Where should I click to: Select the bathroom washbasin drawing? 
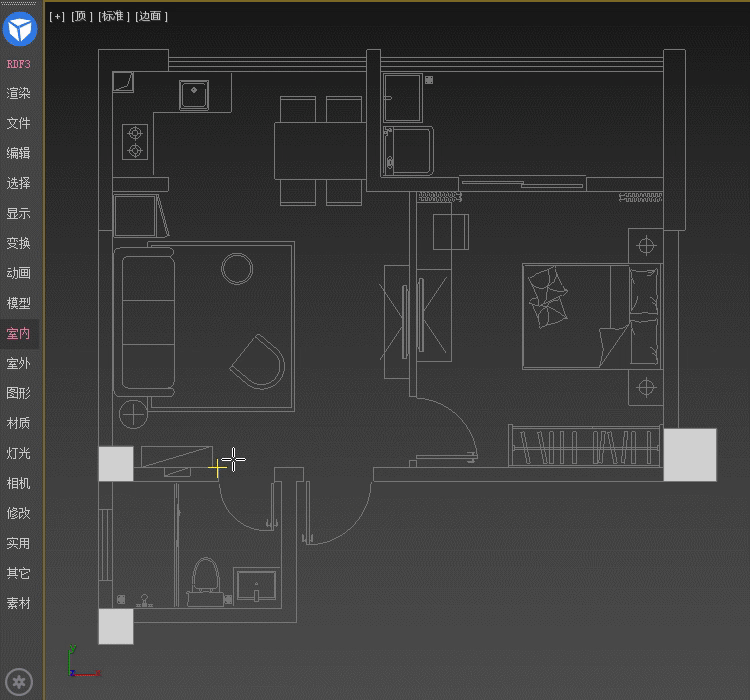pos(256,585)
